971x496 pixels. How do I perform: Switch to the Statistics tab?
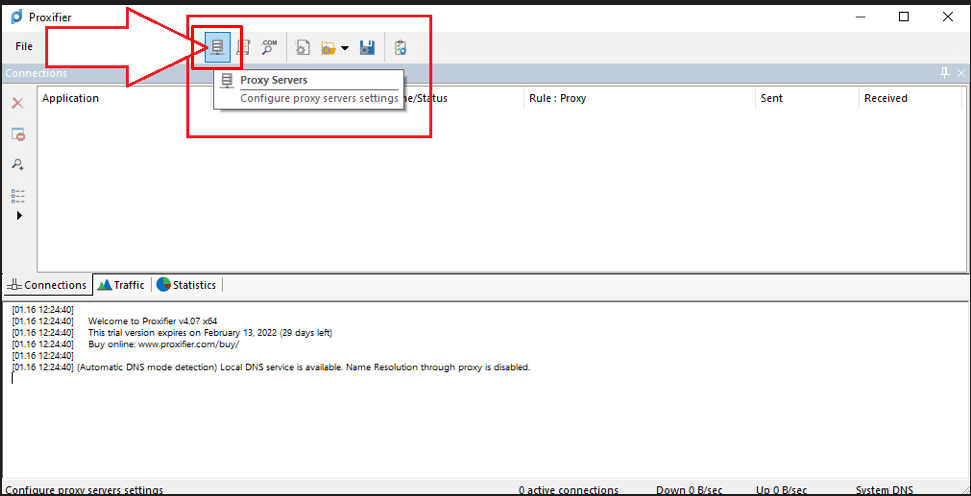tap(186, 285)
